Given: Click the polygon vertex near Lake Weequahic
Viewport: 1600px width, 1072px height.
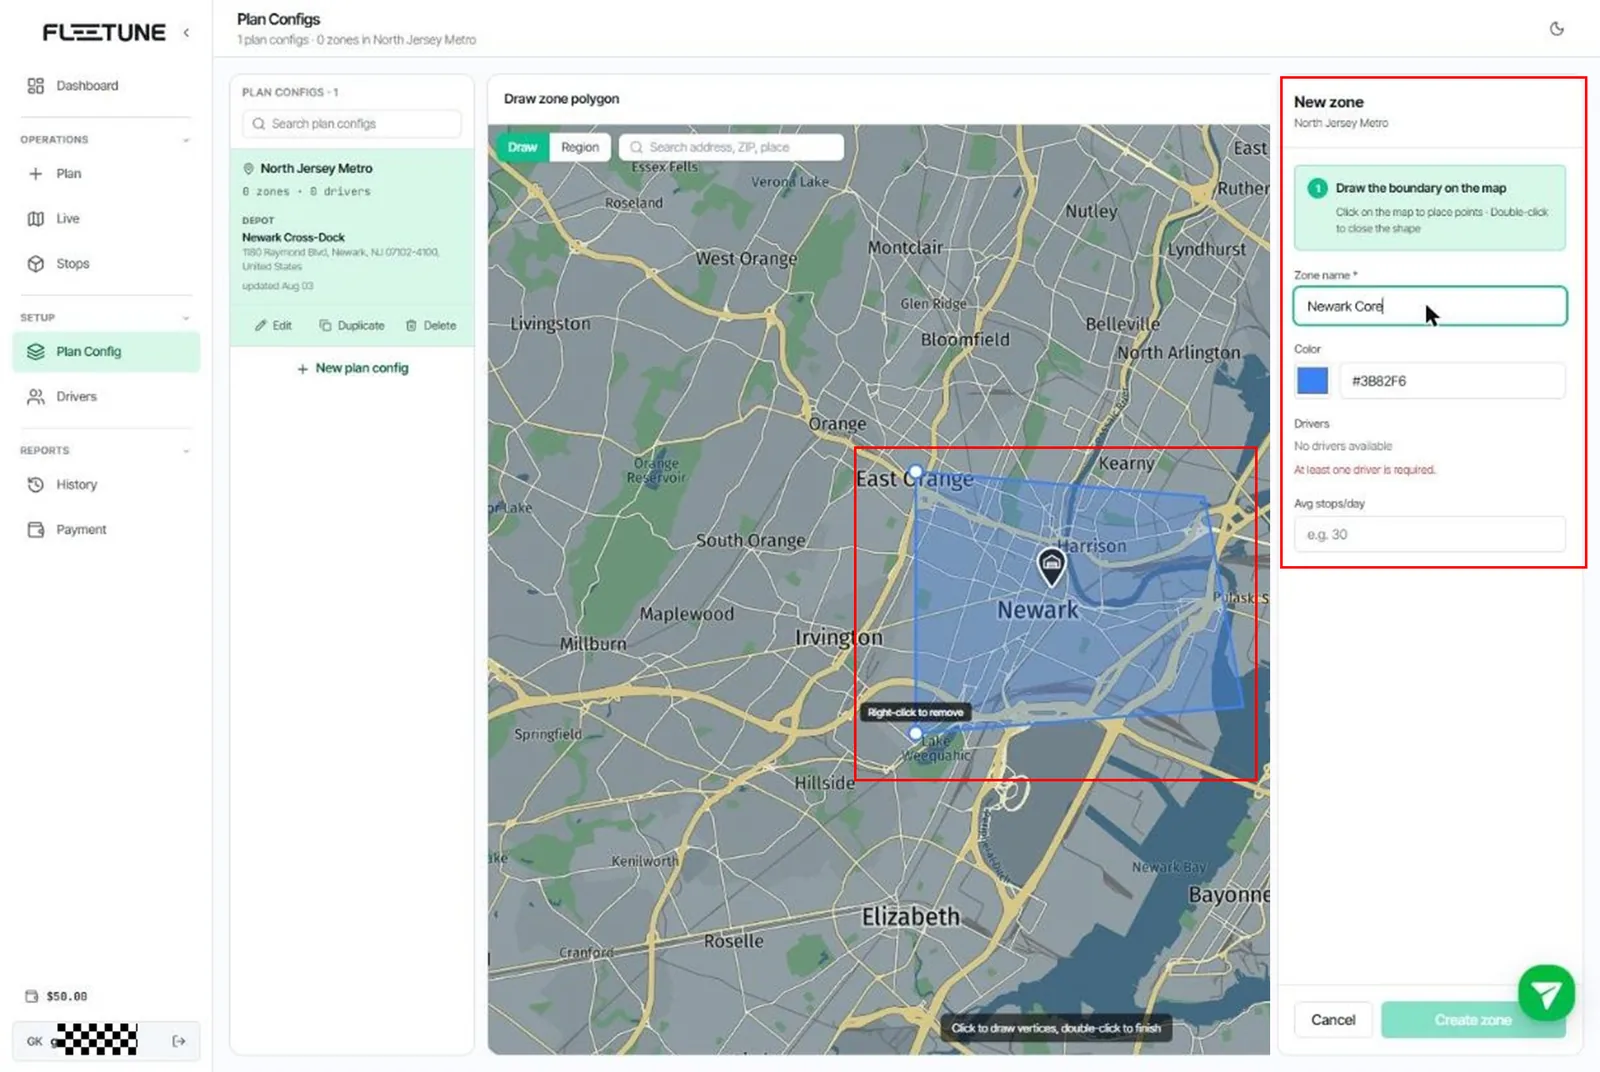Looking at the screenshot, I should (x=915, y=733).
